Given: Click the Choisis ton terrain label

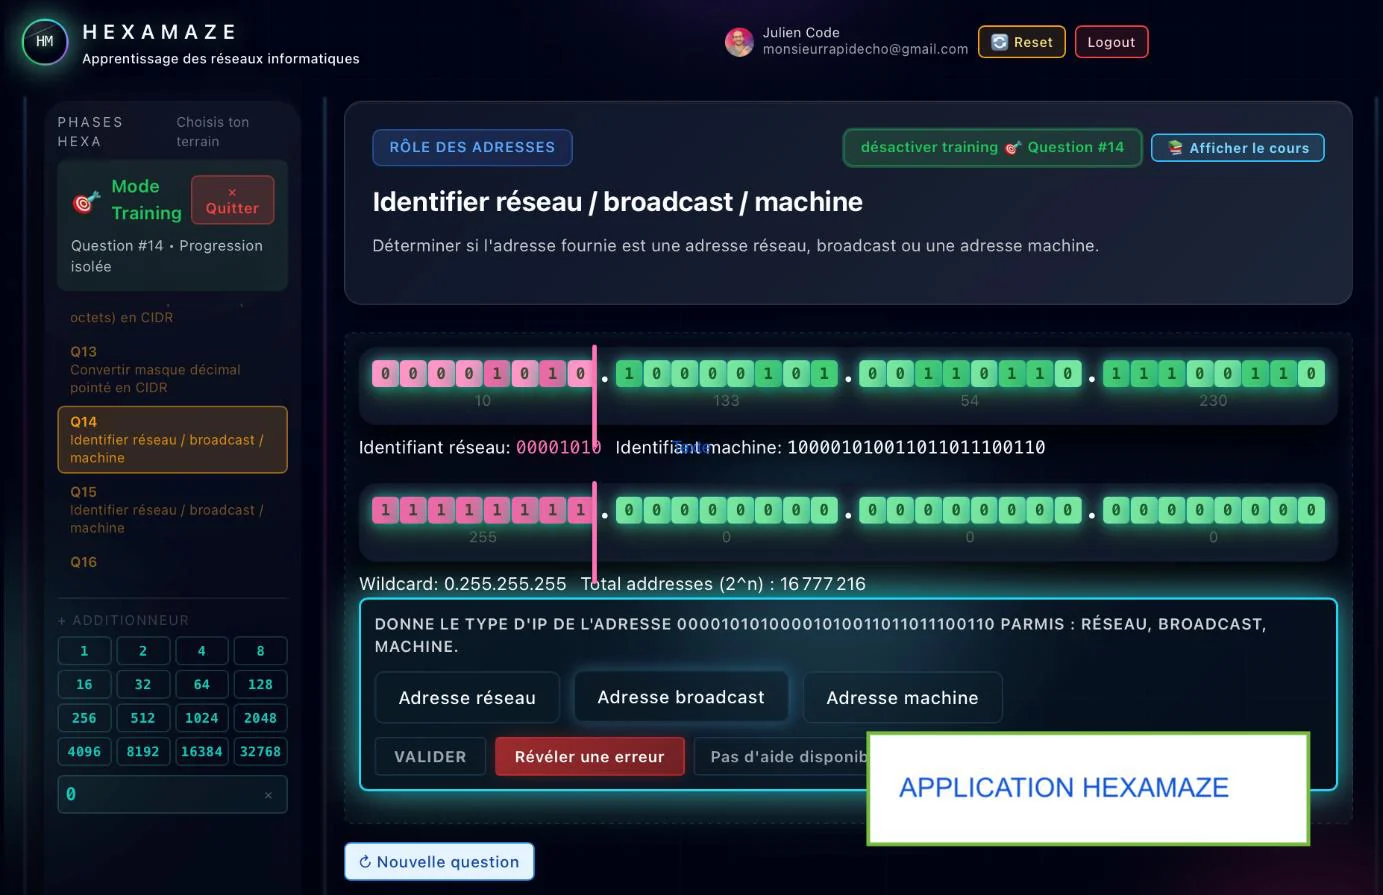Looking at the screenshot, I should (x=213, y=132).
